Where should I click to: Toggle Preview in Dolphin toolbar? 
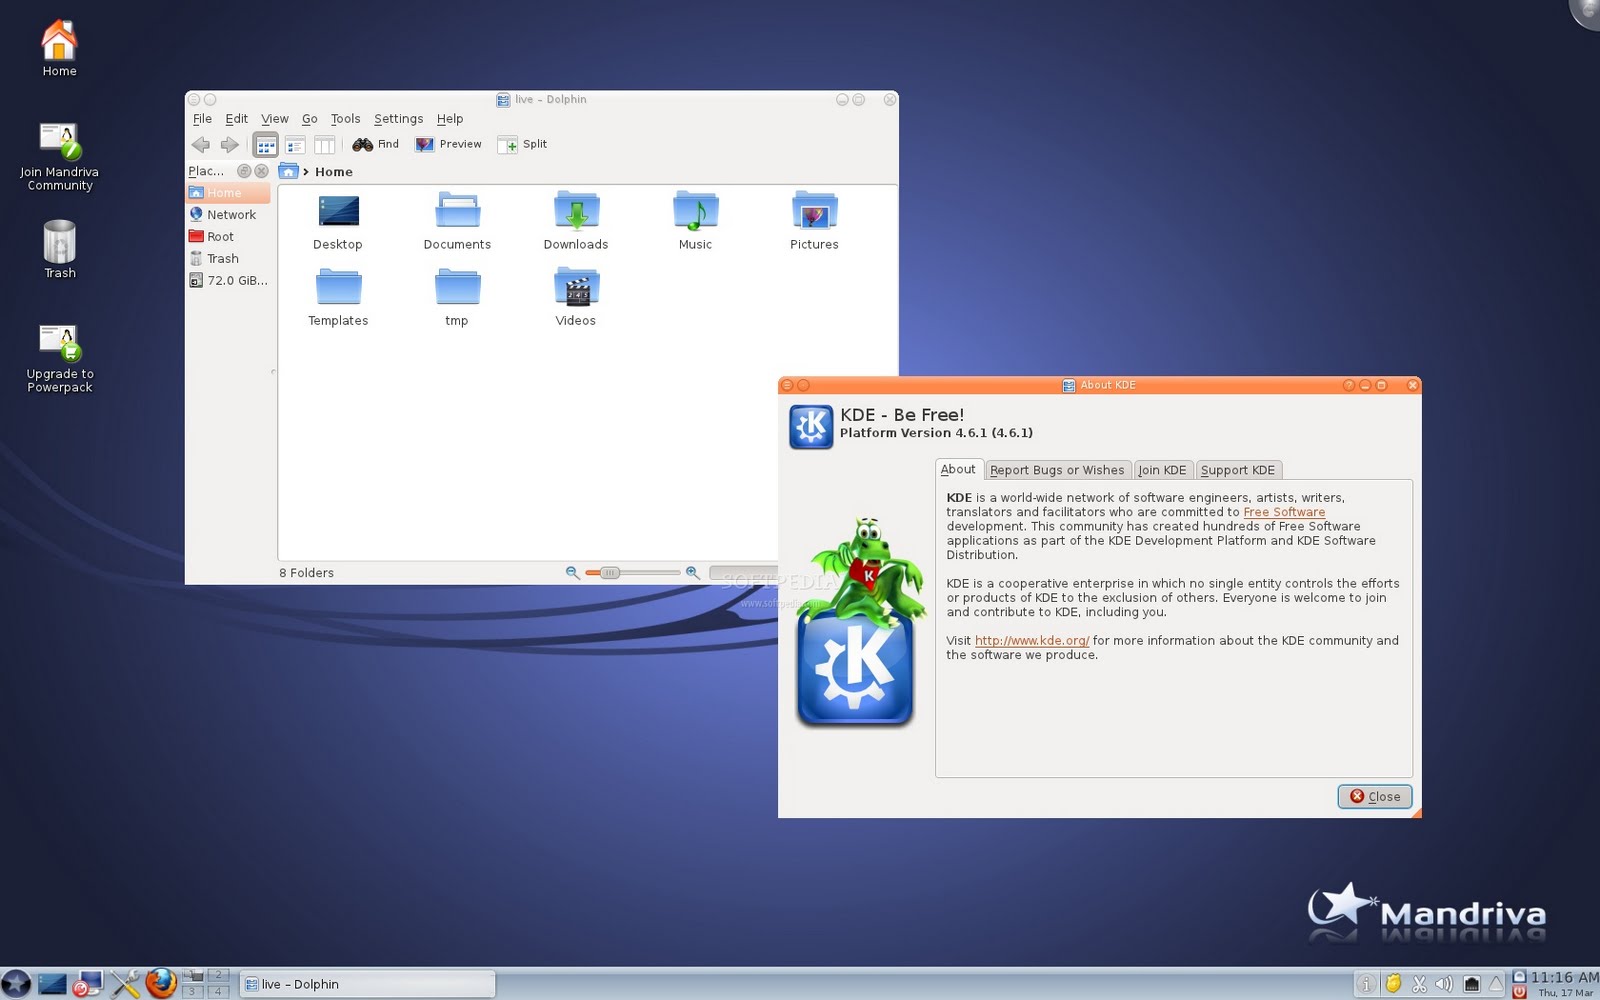[x=448, y=144]
